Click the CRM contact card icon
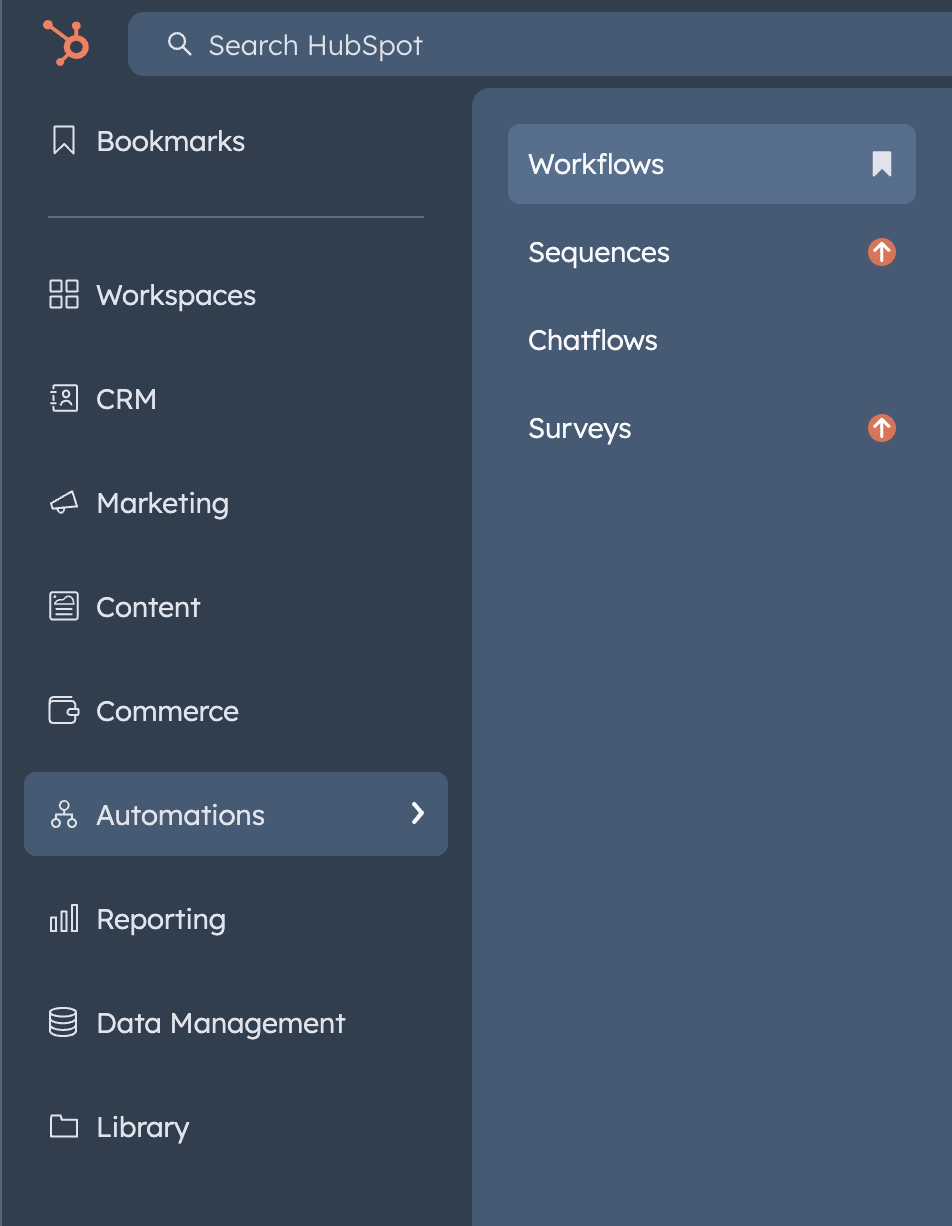The width and height of the screenshot is (952, 1226). 64,399
